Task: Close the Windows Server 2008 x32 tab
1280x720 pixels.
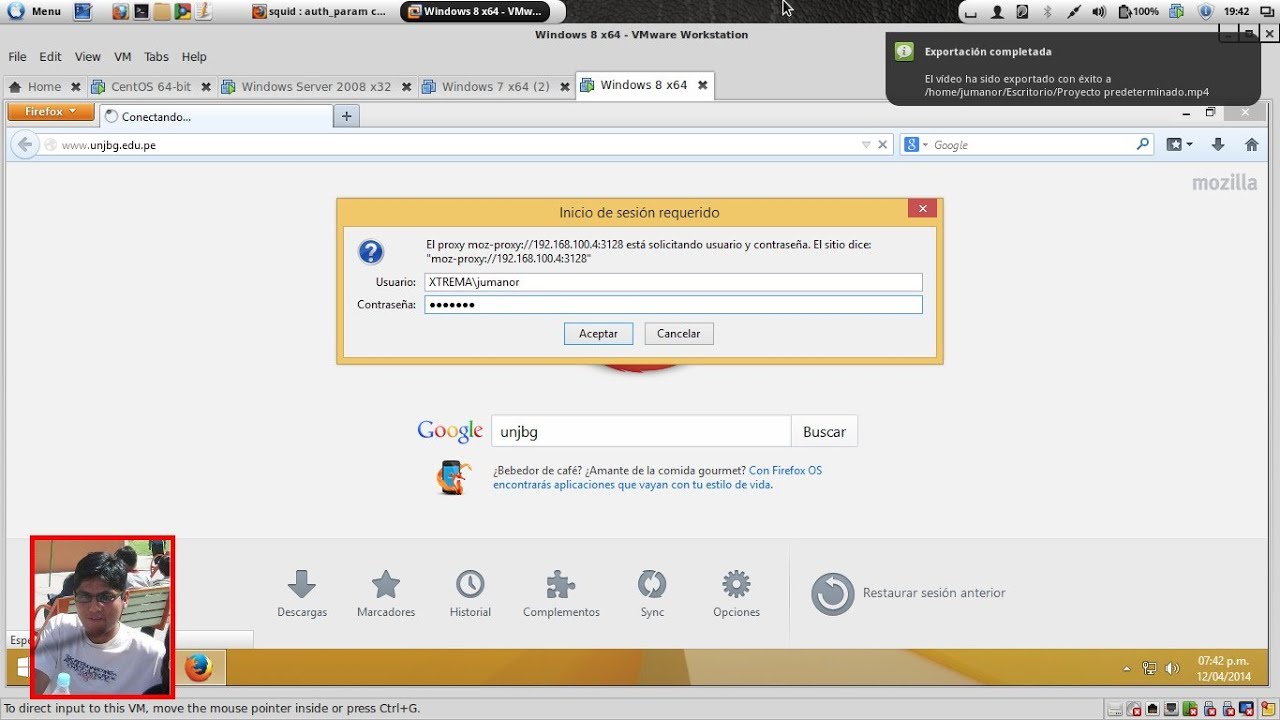Action: pyautogui.click(x=406, y=87)
